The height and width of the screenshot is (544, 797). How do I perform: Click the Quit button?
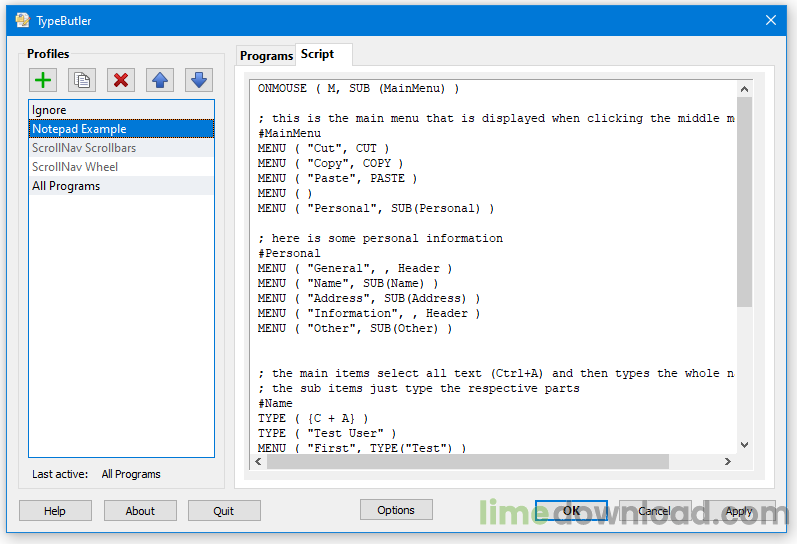(x=224, y=511)
